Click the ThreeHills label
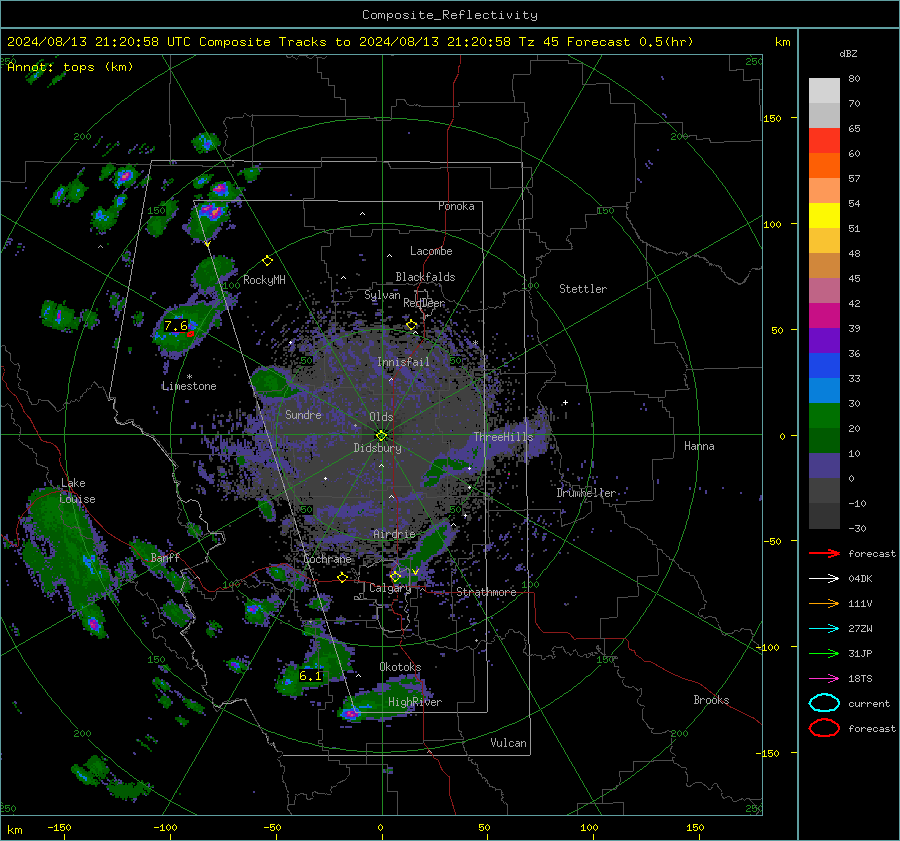This screenshot has width=900, height=841. coord(503,437)
